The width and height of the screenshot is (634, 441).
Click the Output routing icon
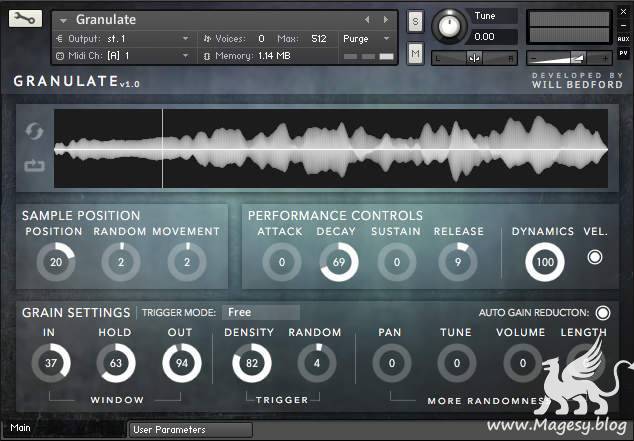click(59, 39)
